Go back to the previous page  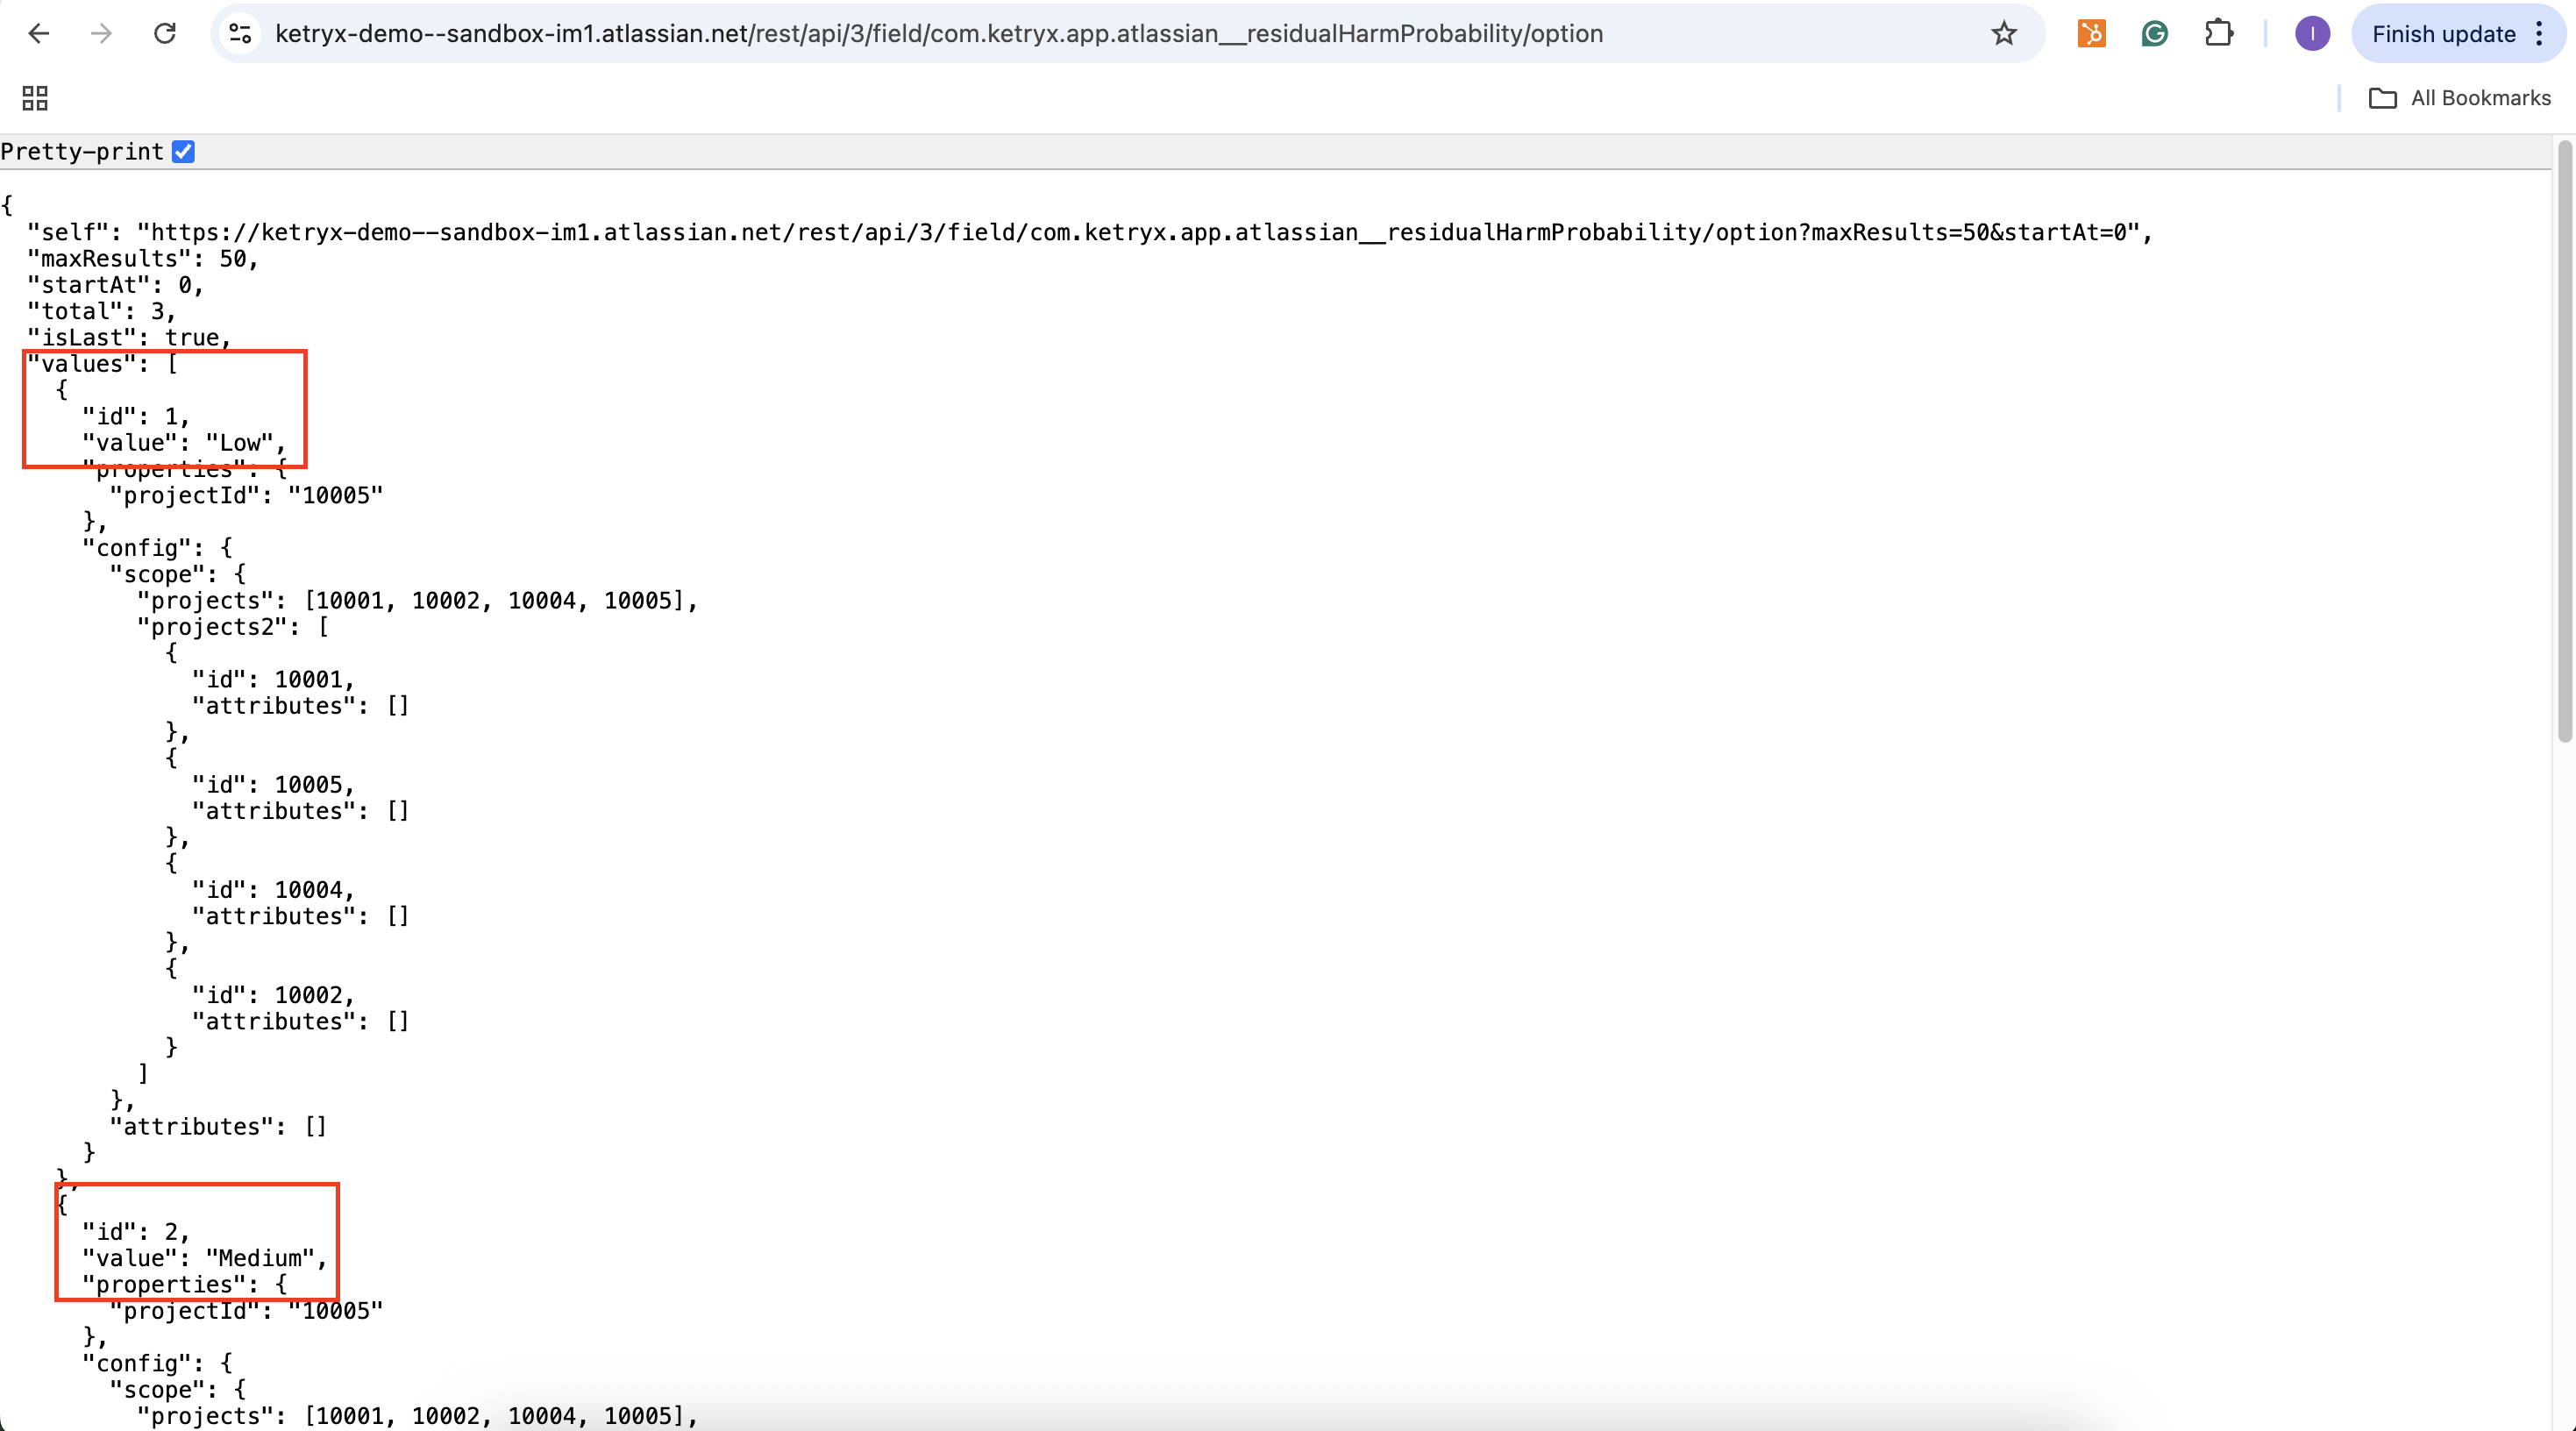(x=39, y=34)
